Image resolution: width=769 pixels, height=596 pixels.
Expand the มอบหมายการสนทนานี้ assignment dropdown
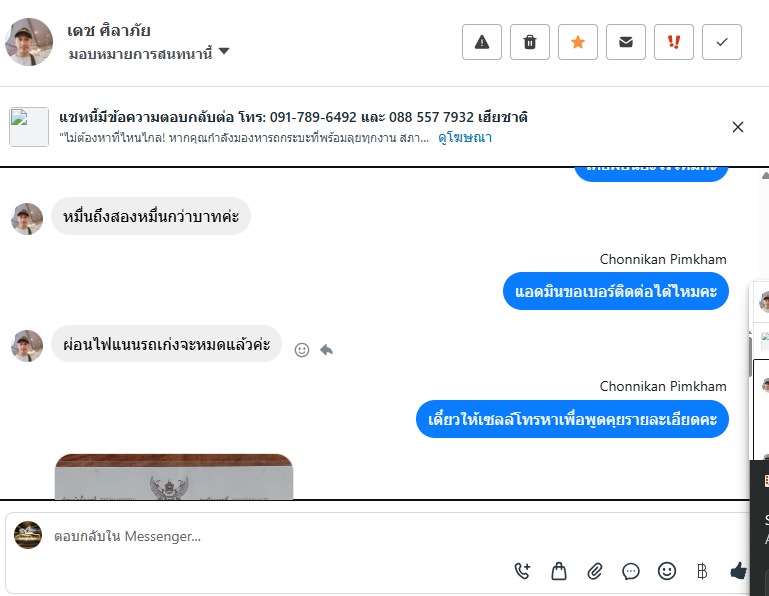coord(149,53)
